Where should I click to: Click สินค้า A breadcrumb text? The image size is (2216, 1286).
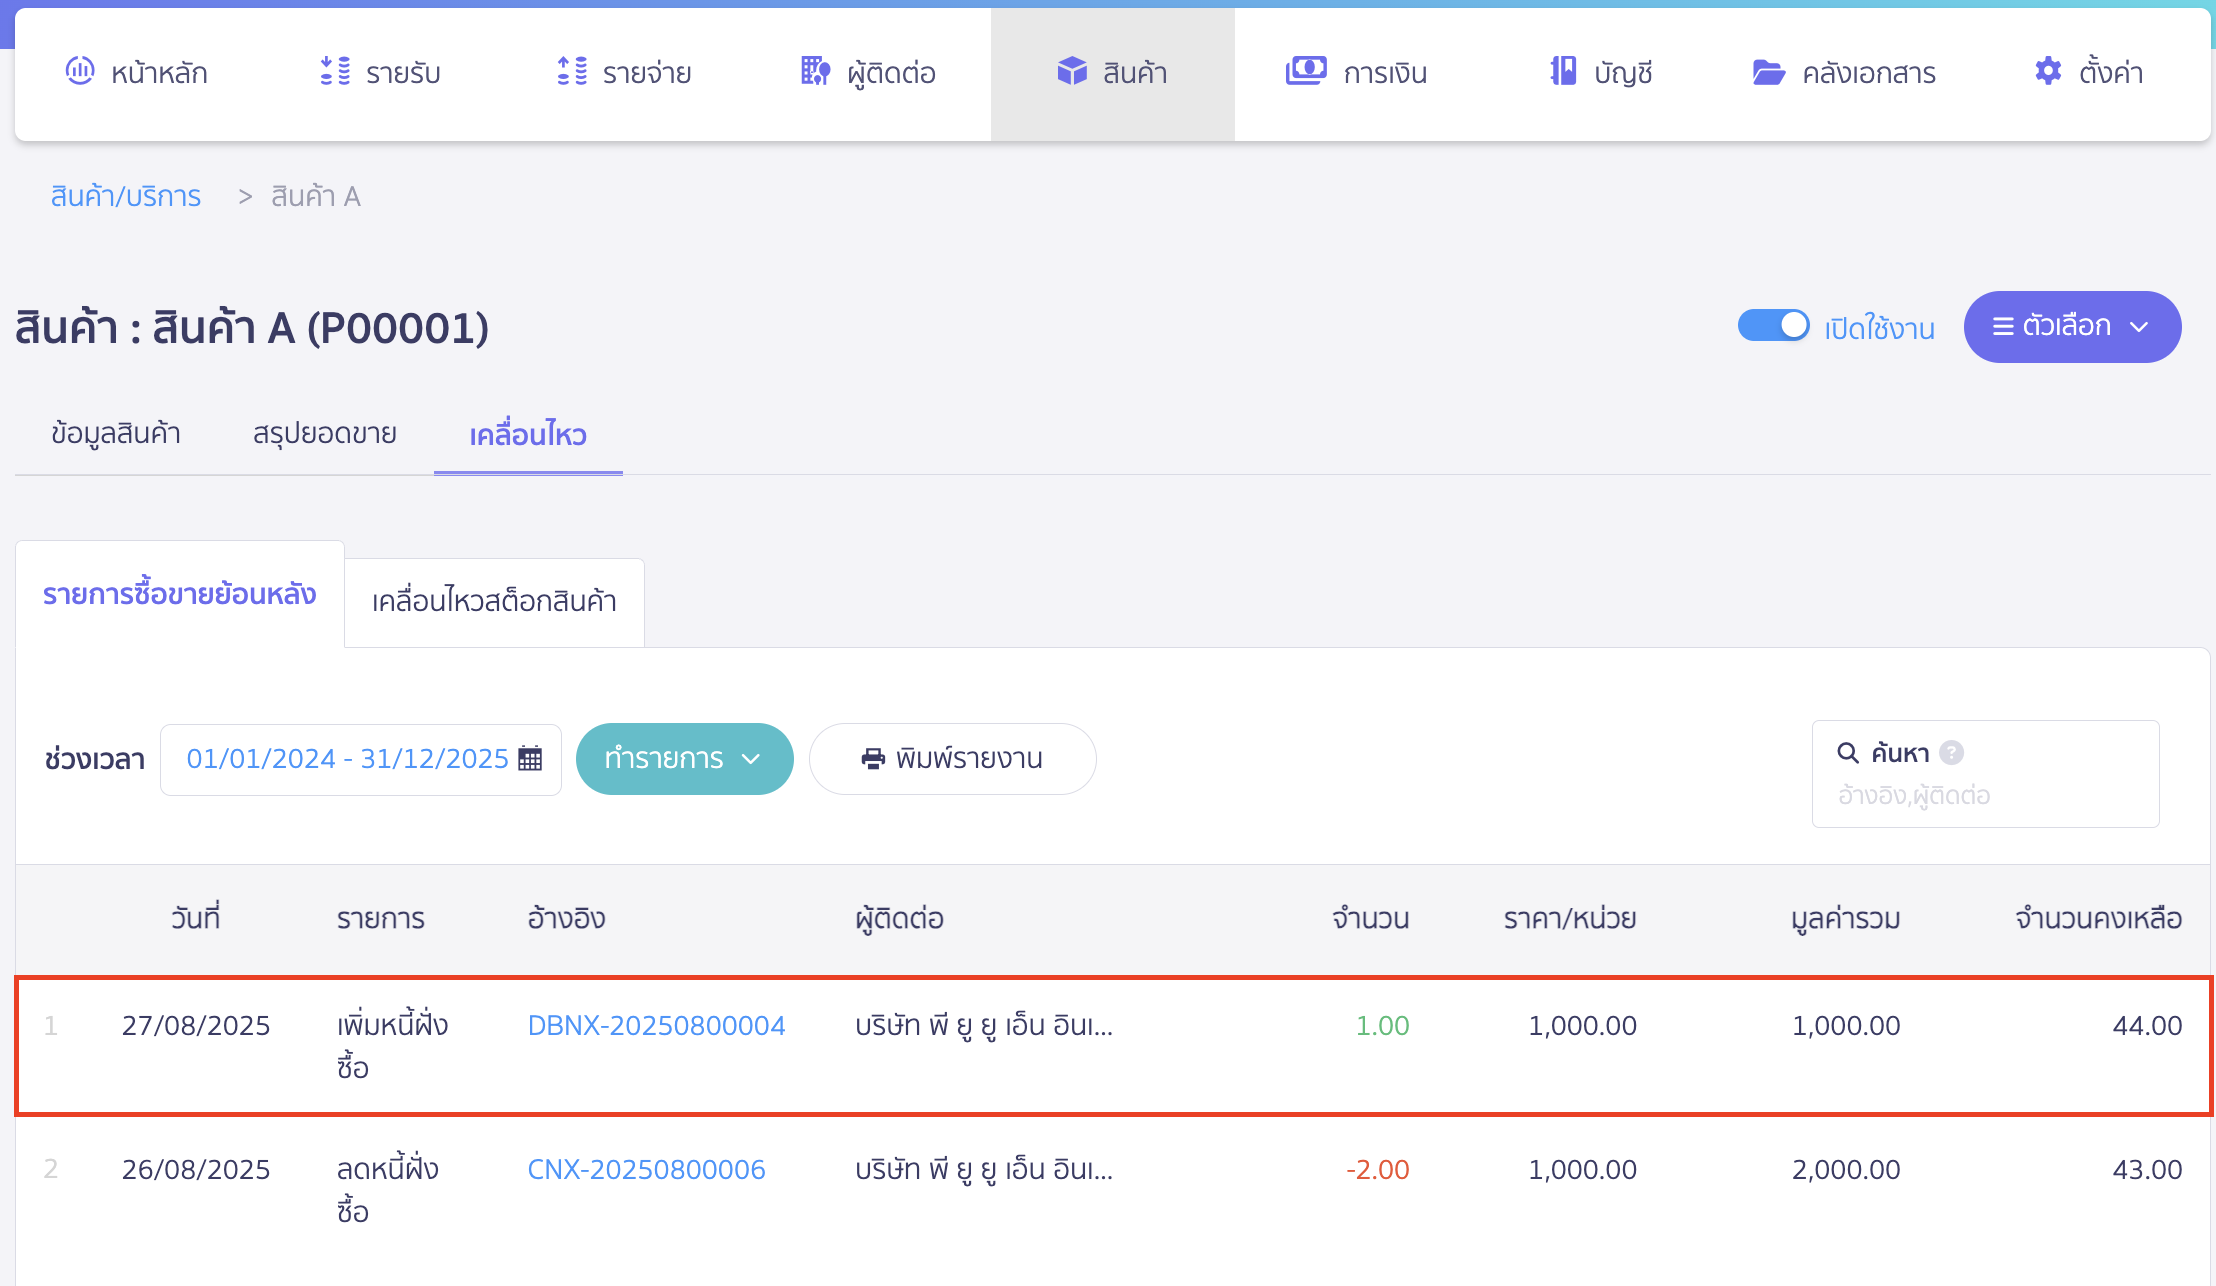point(316,196)
